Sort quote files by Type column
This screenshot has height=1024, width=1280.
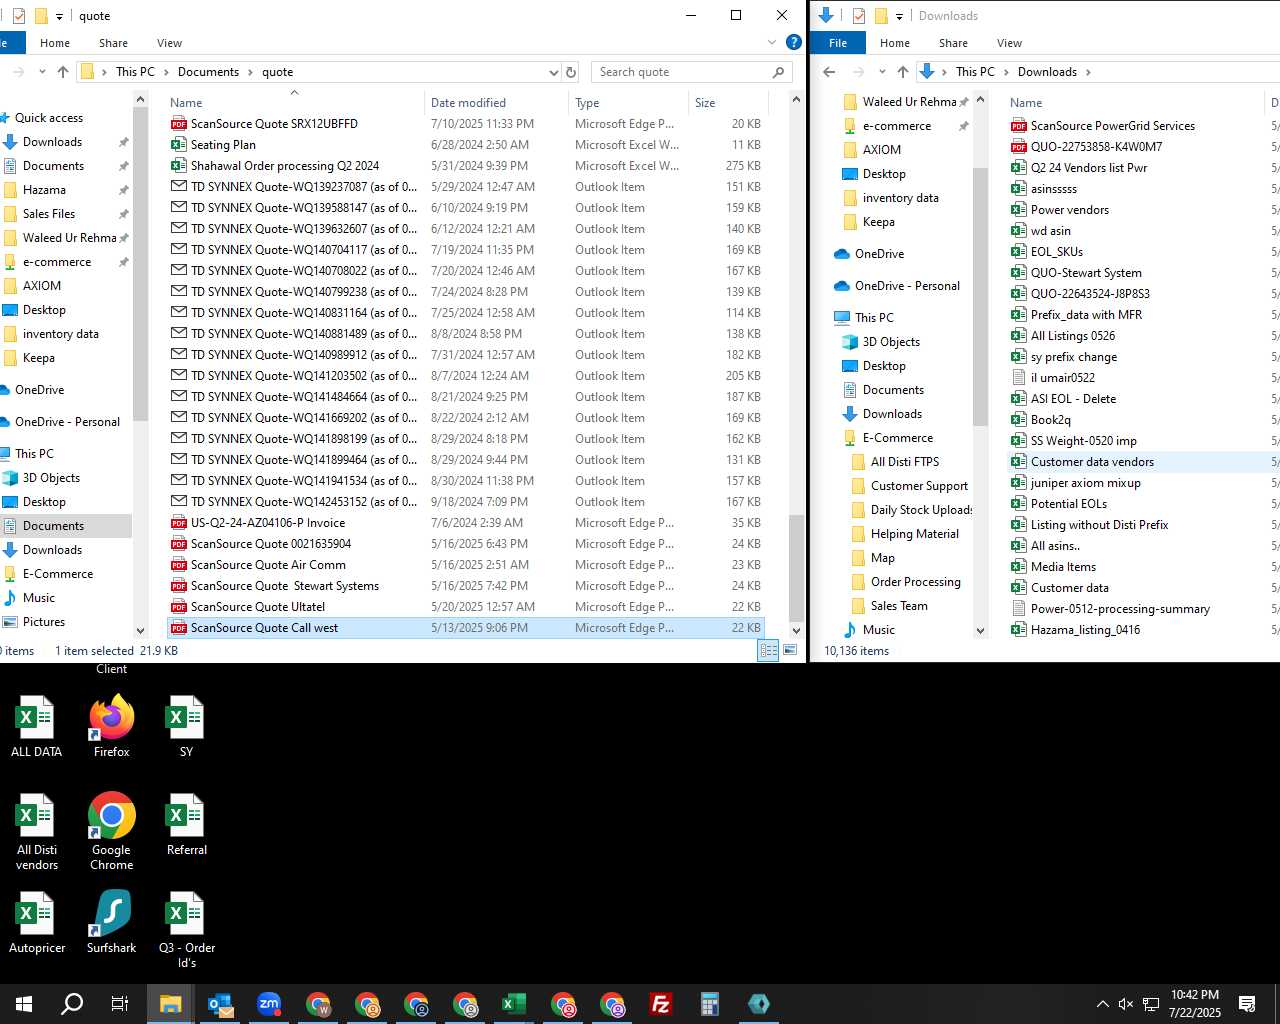(x=628, y=102)
